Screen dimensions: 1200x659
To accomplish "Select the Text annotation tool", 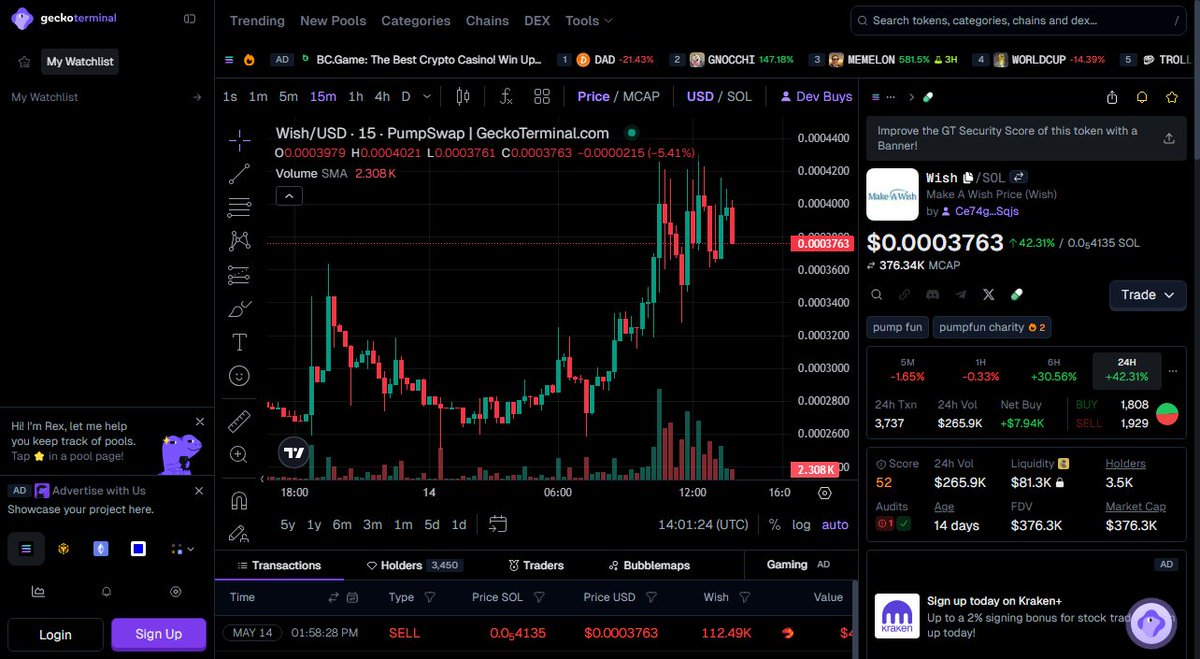I will 239,342.
